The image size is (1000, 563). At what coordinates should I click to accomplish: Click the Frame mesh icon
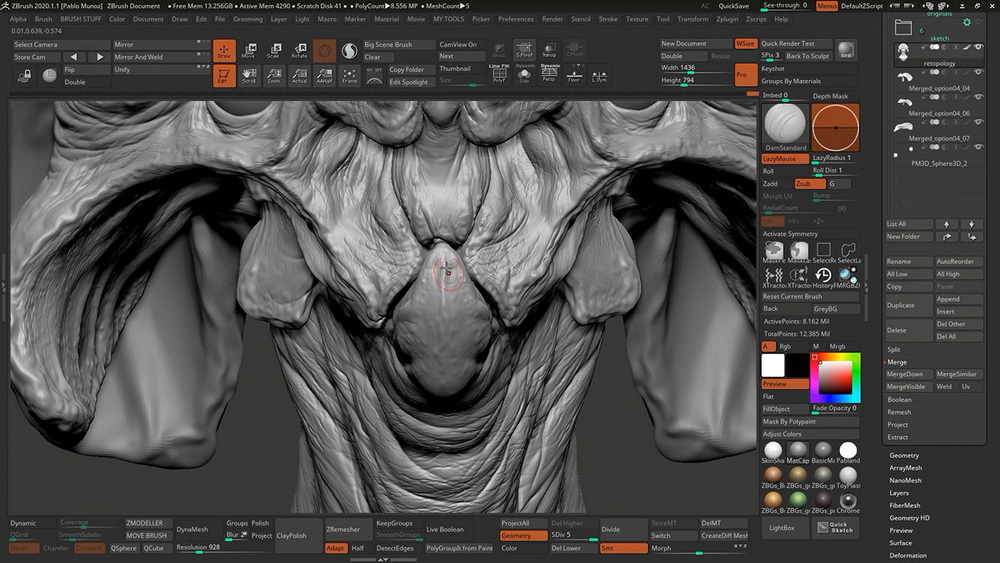(349, 75)
